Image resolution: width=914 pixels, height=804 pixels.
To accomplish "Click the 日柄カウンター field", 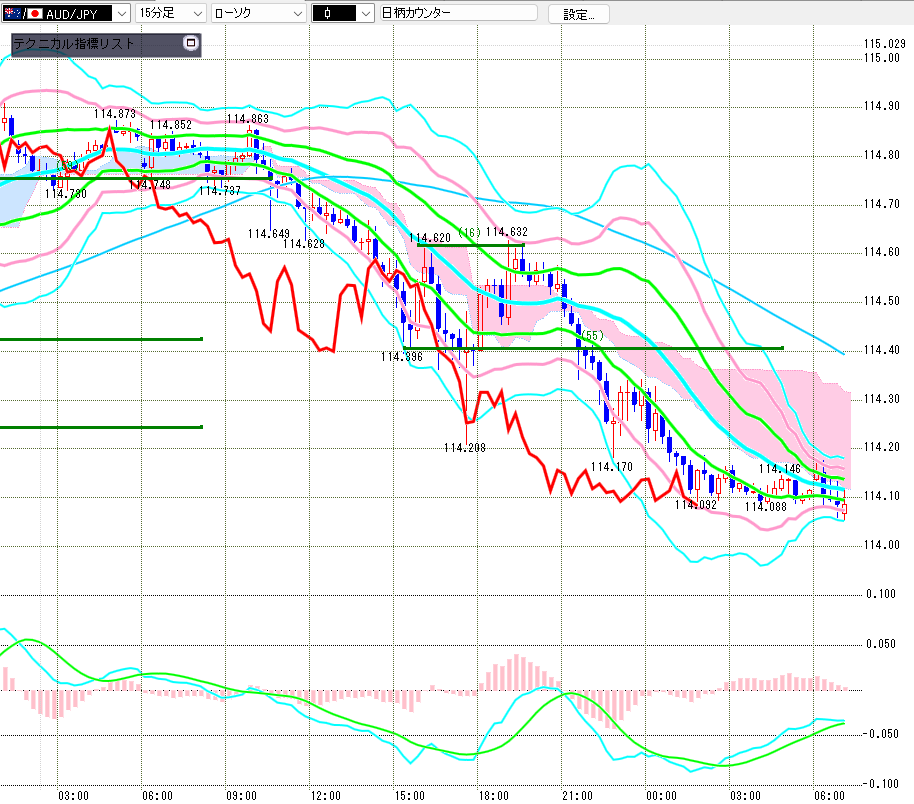I will (x=458, y=13).
